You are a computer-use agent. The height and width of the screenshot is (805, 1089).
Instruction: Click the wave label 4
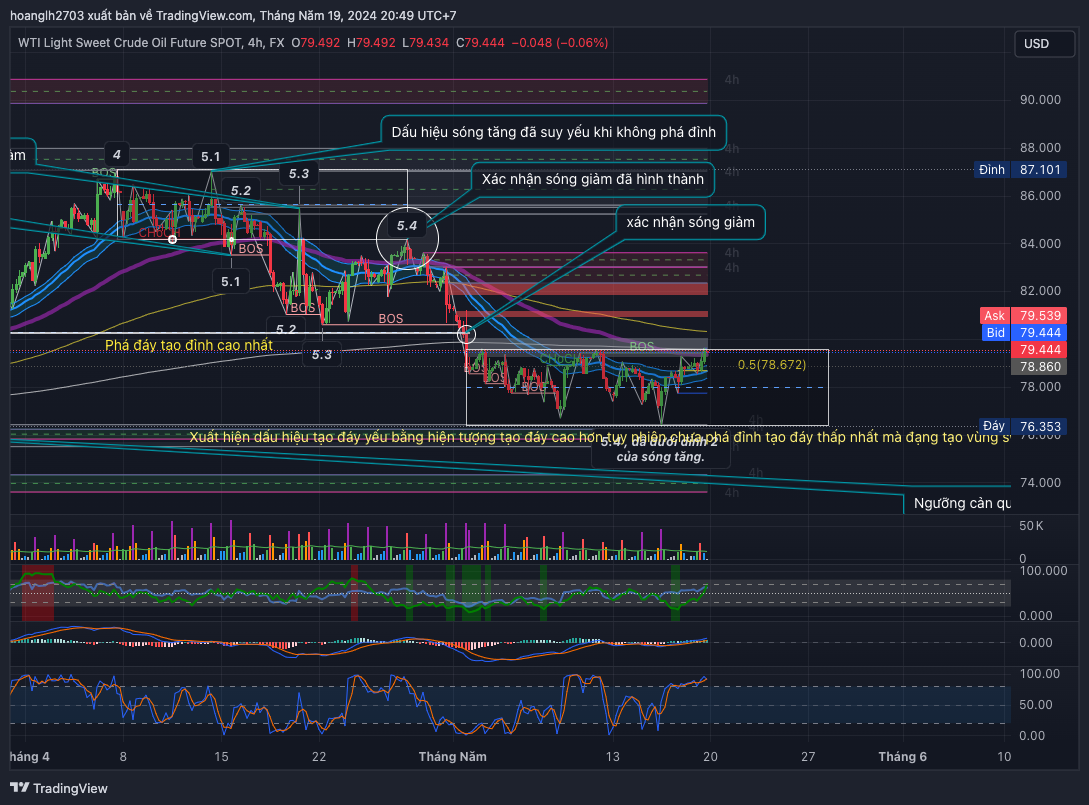[x=117, y=154]
